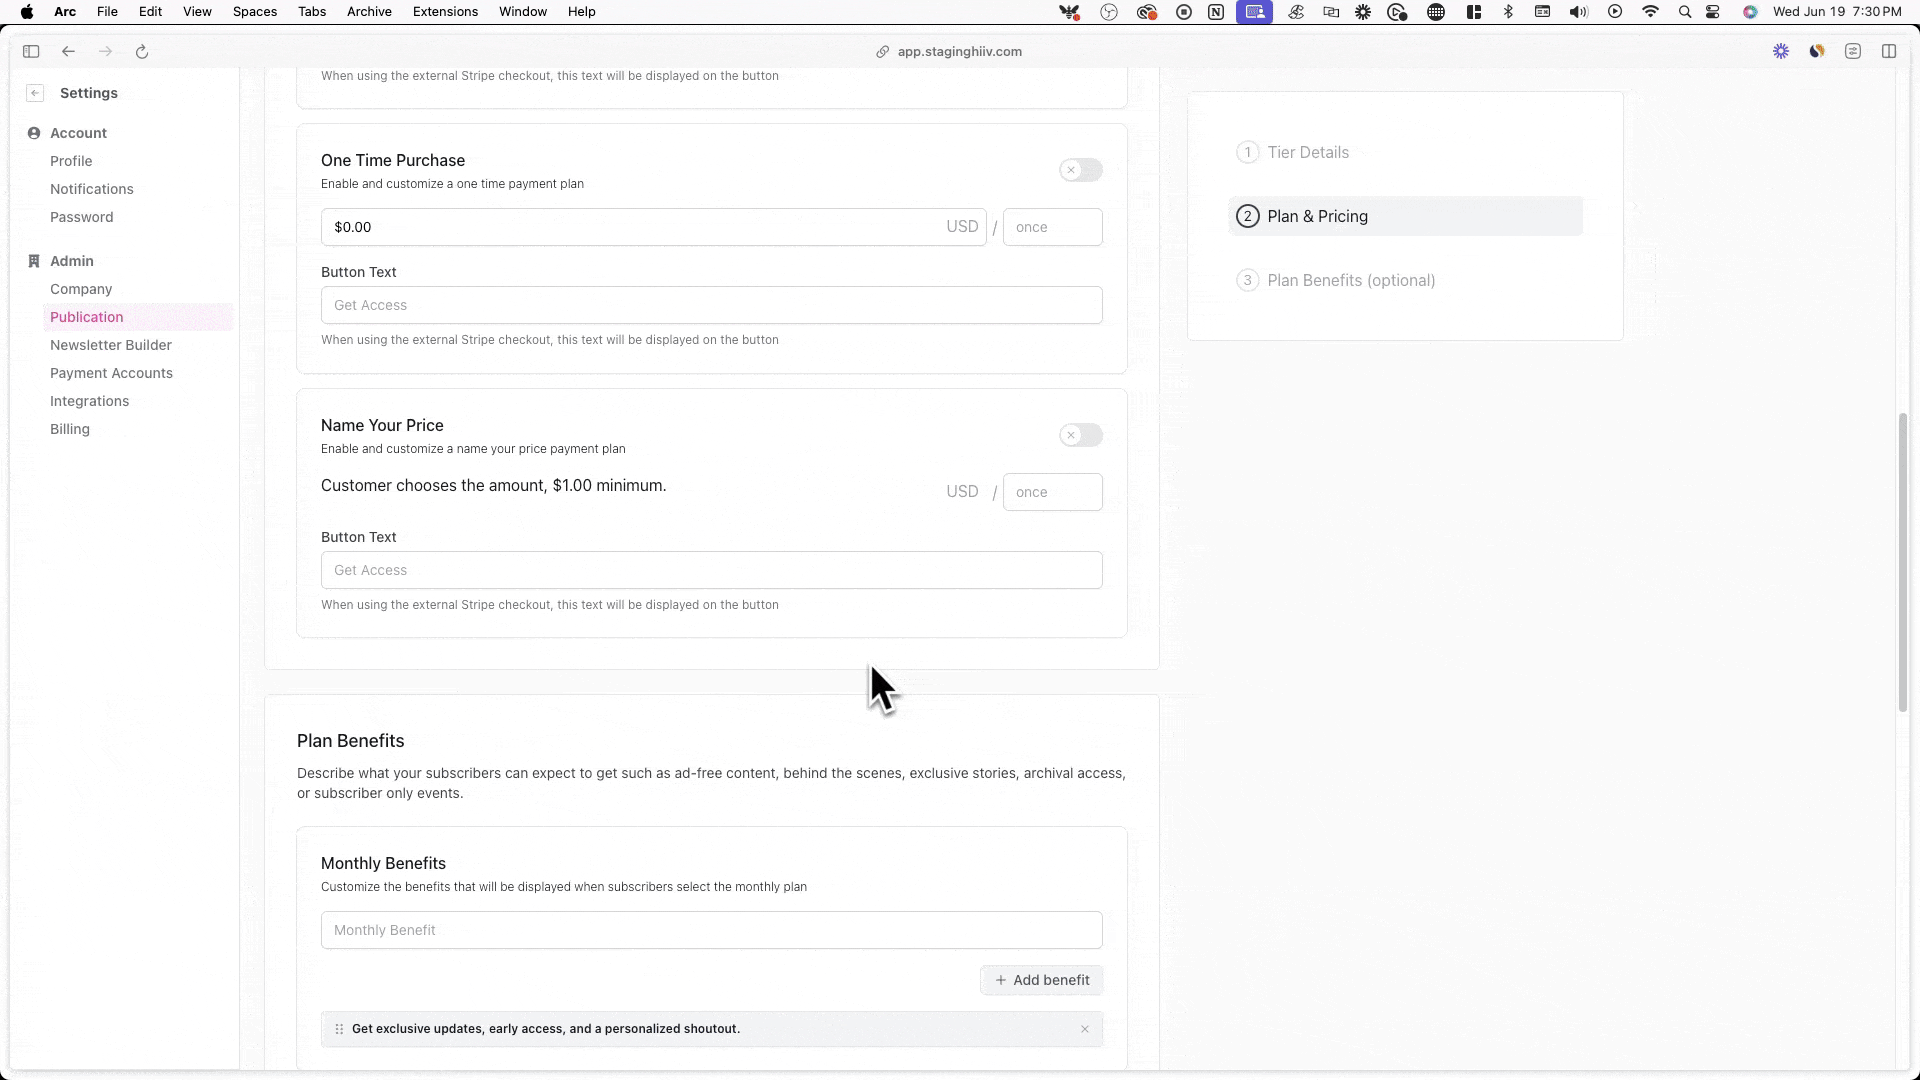Enable the Name Your Price toggle
This screenshot has height=1080, width=1920.
click(x=1081, y=435)
